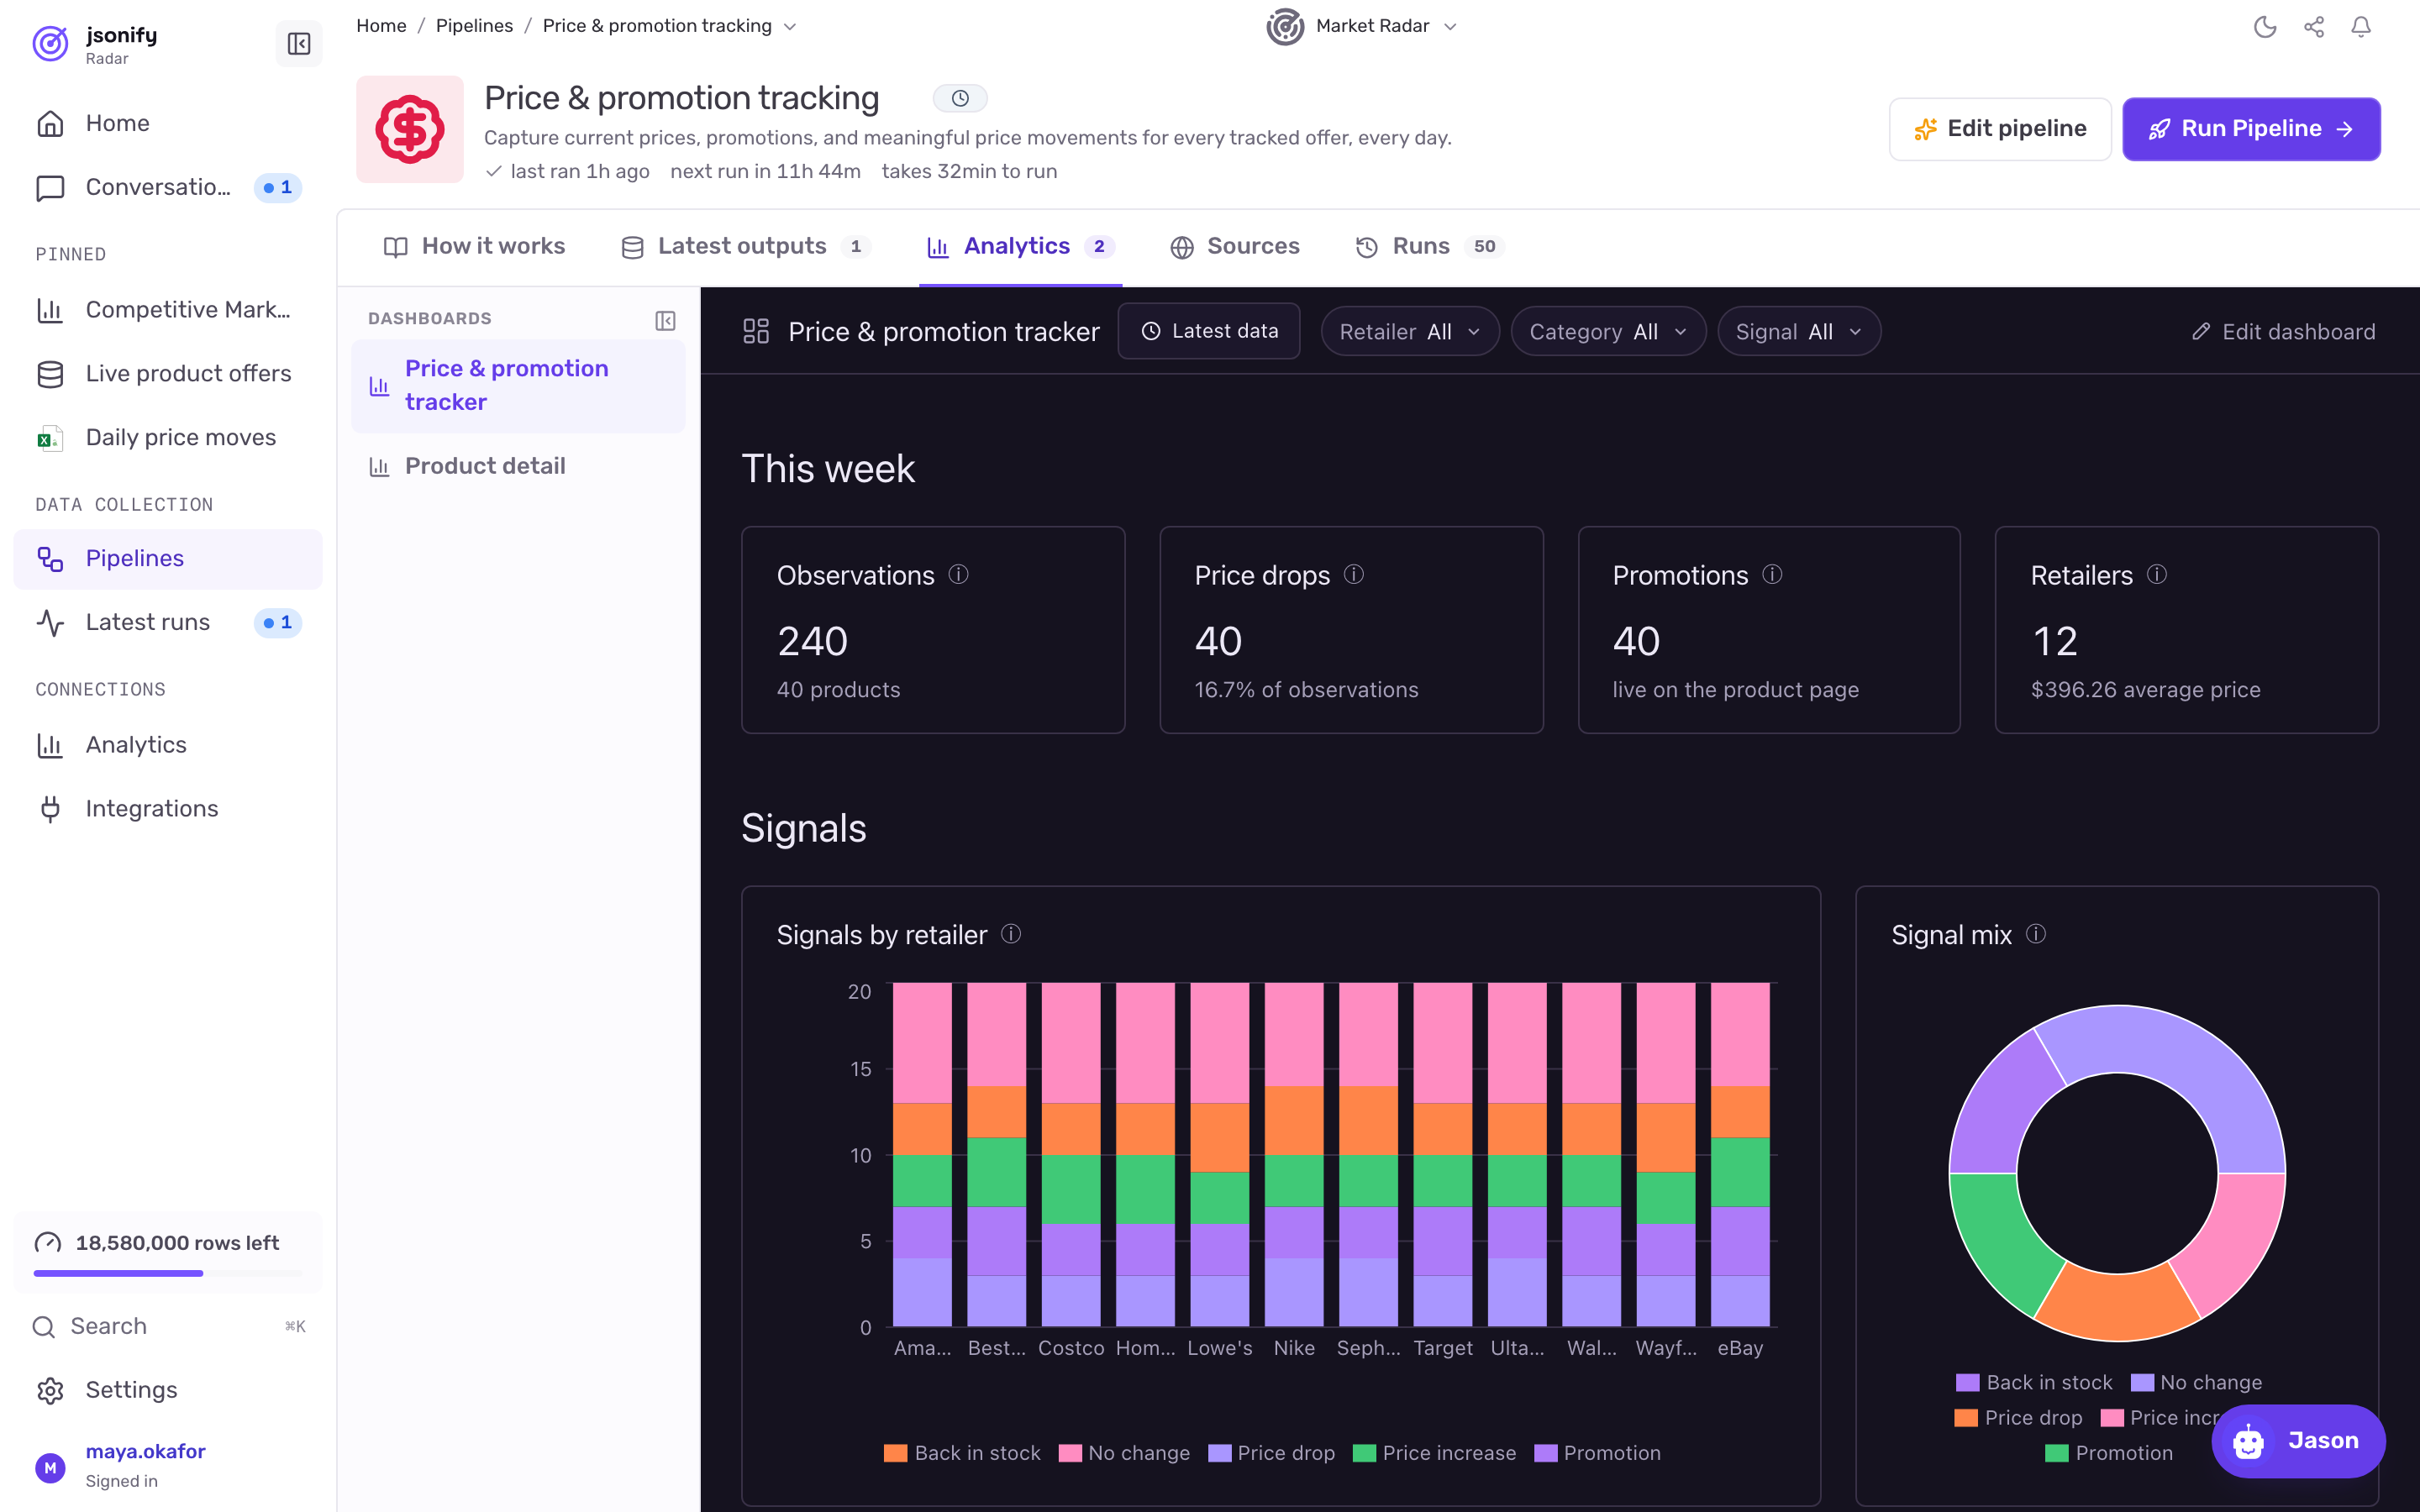Click the Retailers info icon
Viewport: 2420px width, 1512px height.
click(2157, 574)
